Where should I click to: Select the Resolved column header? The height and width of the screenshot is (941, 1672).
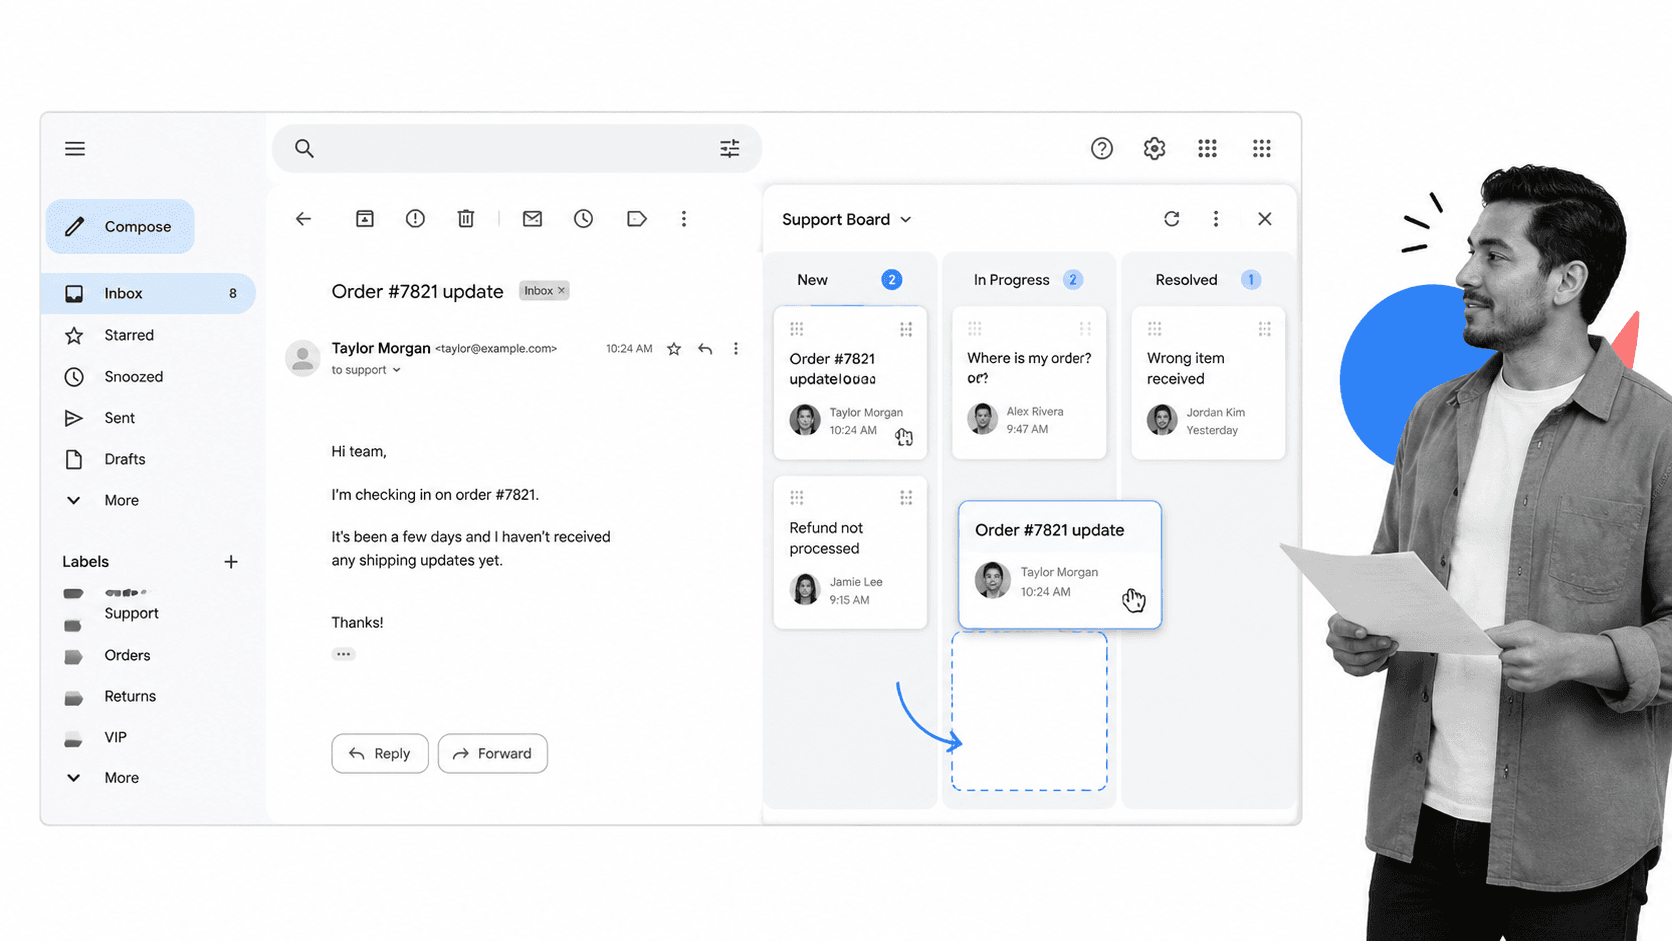tap(1186, 280)
